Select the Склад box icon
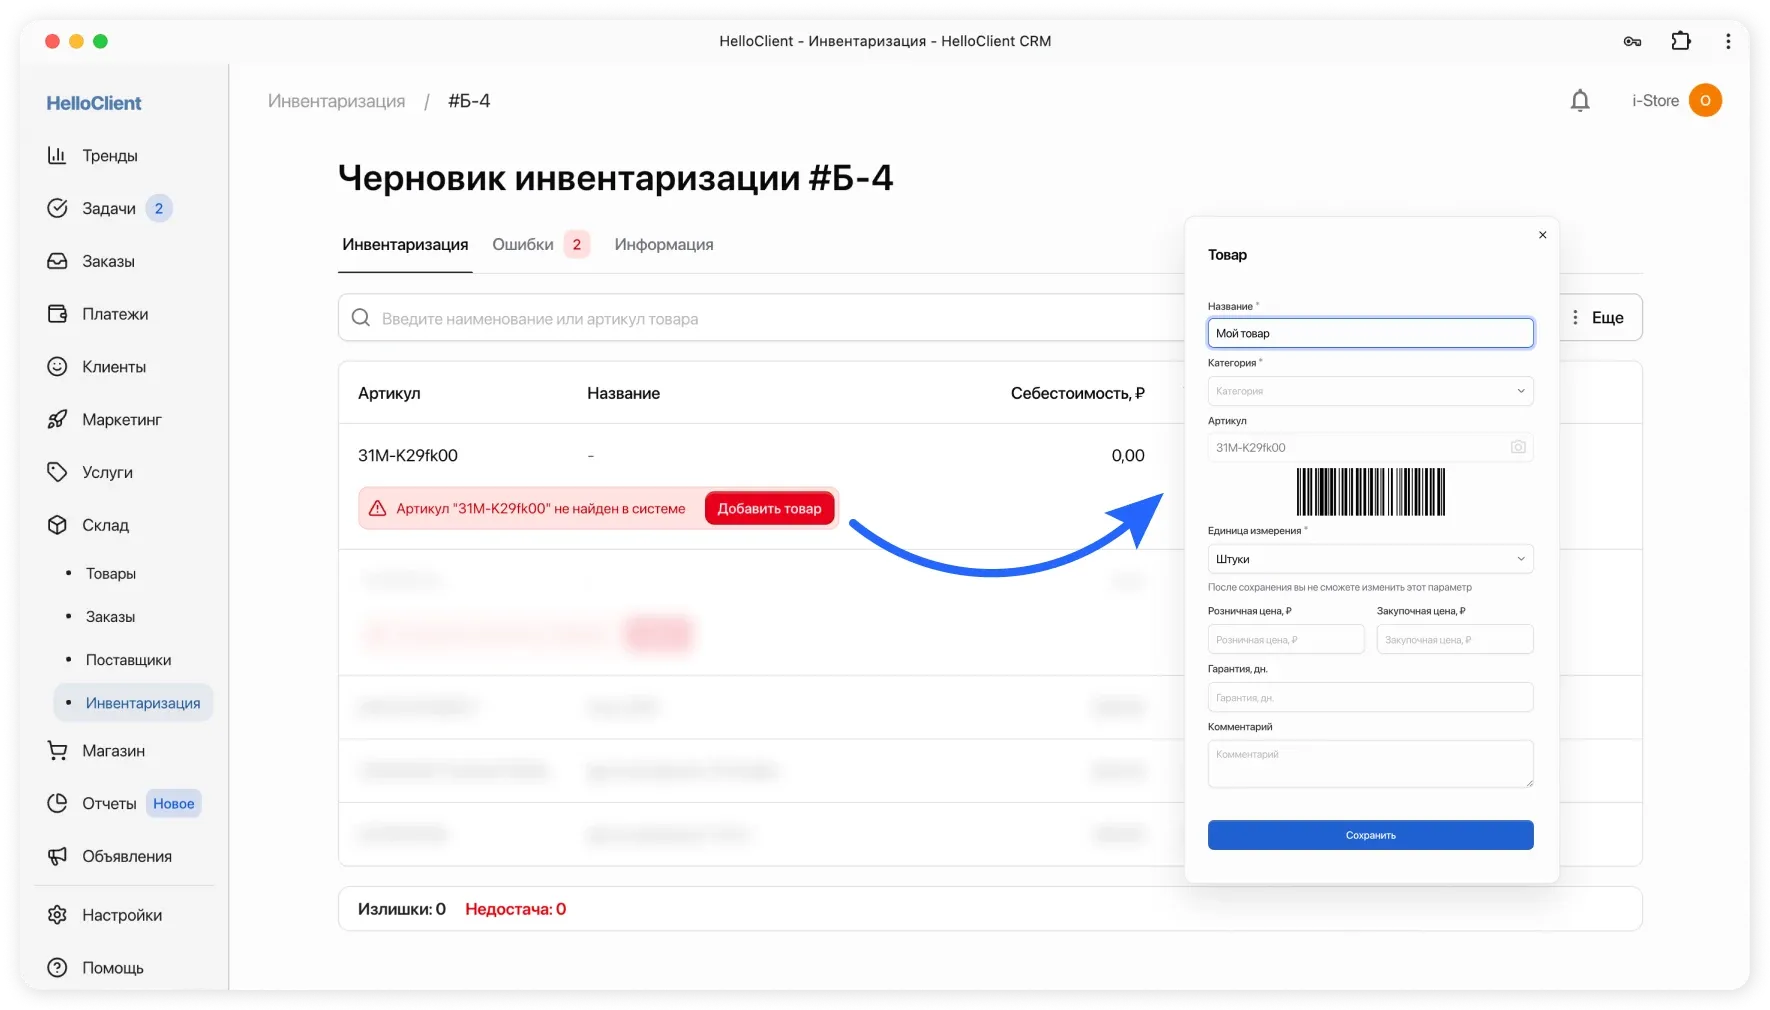This screenshot has width=1770, height=1010. pos(59,525)
